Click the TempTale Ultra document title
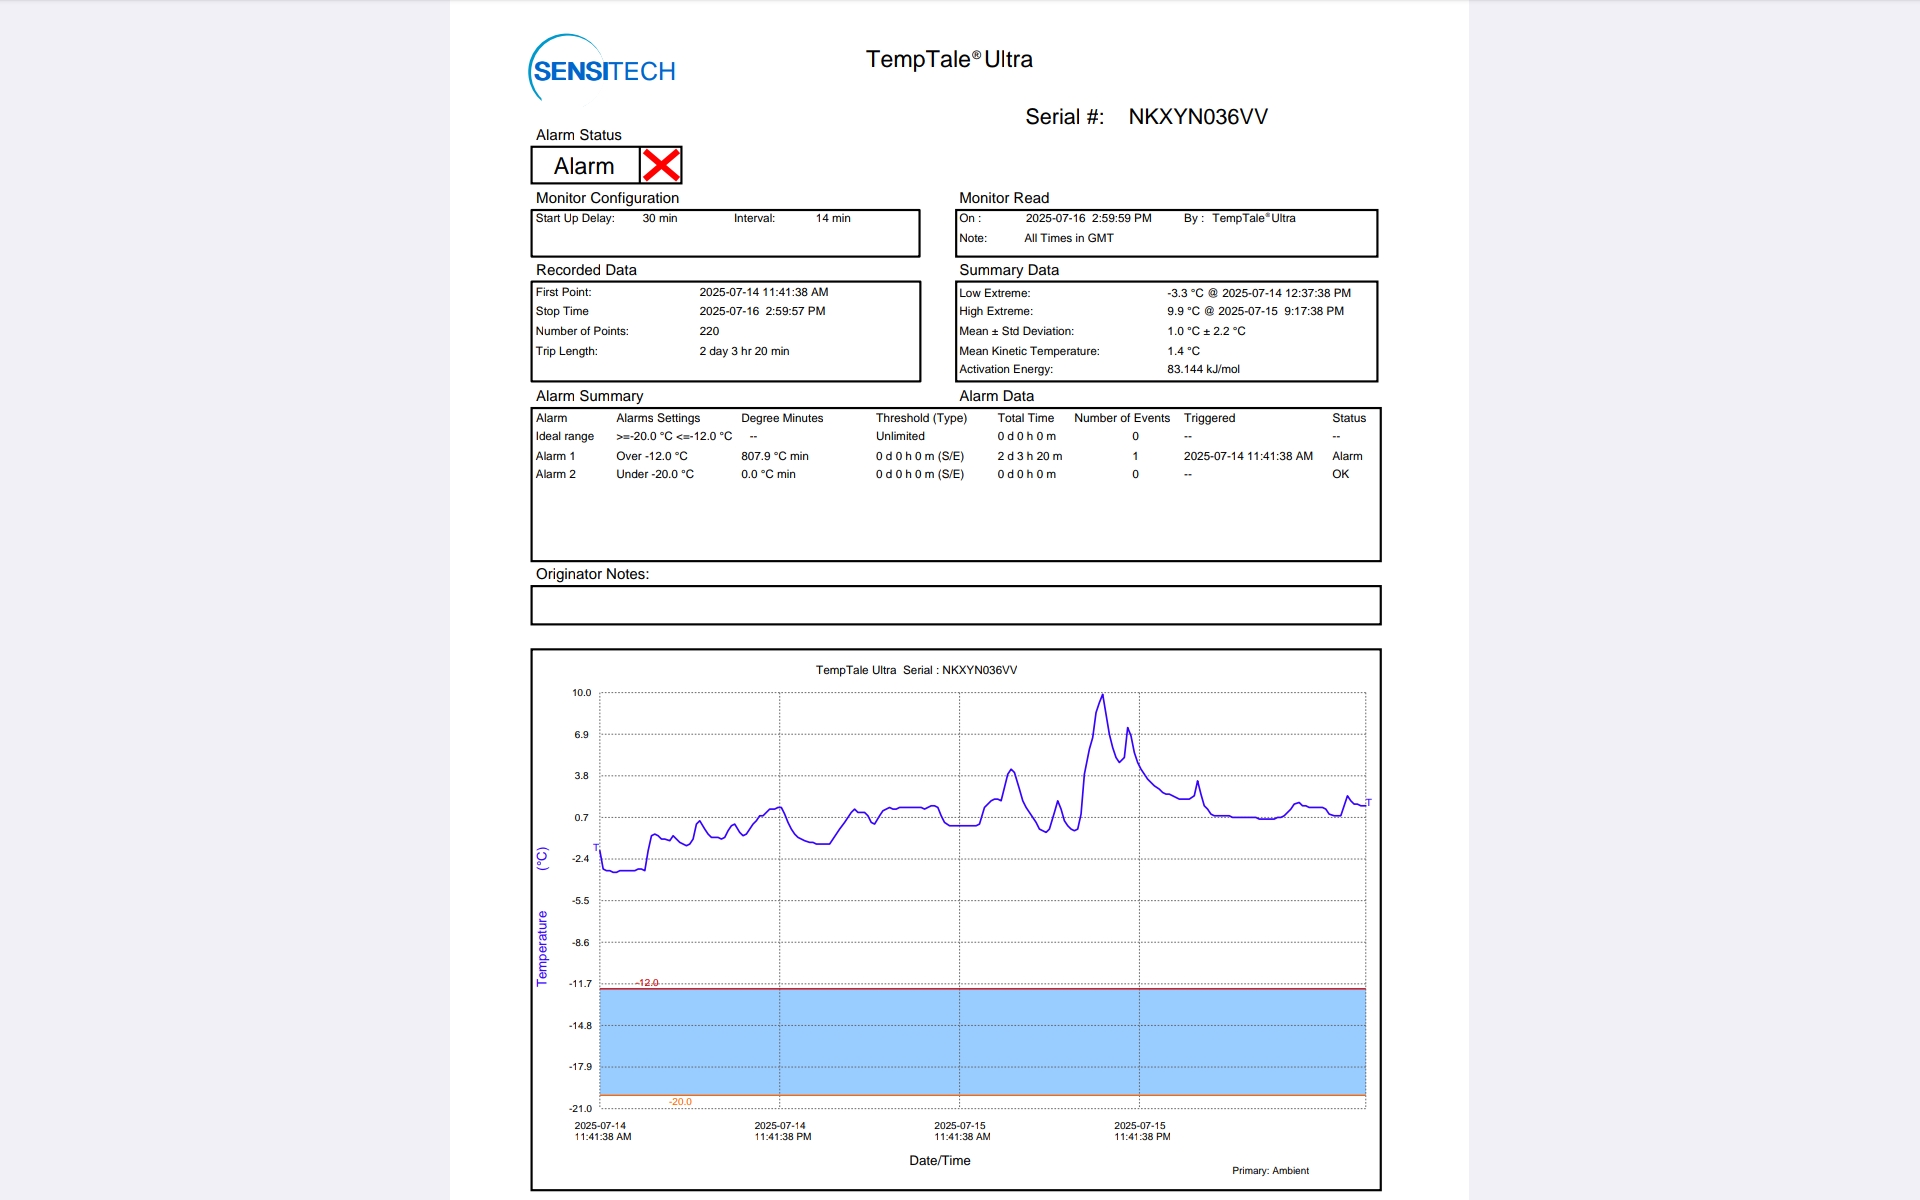The height and width of the screenshot is (1200, 1920). [948, 60]
